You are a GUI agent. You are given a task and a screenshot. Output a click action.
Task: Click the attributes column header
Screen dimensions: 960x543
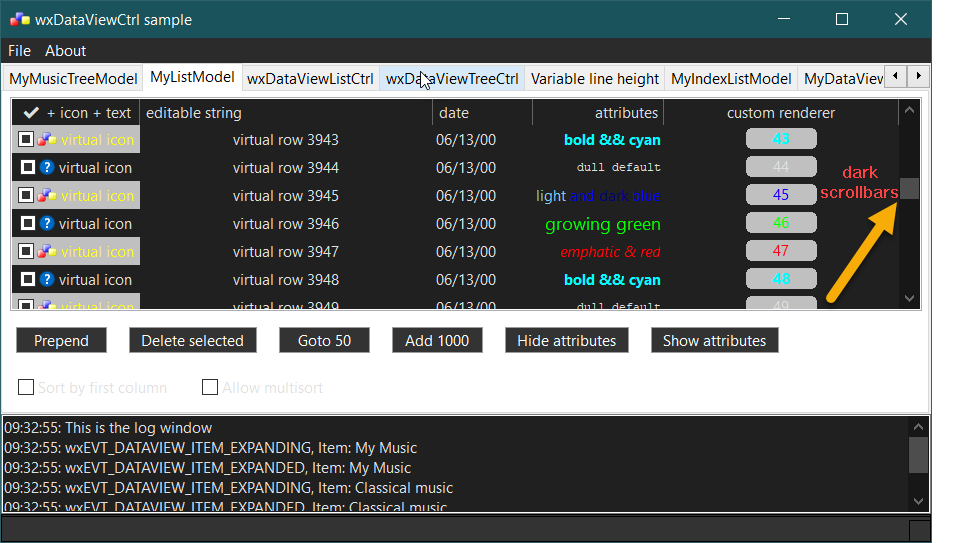598,113
